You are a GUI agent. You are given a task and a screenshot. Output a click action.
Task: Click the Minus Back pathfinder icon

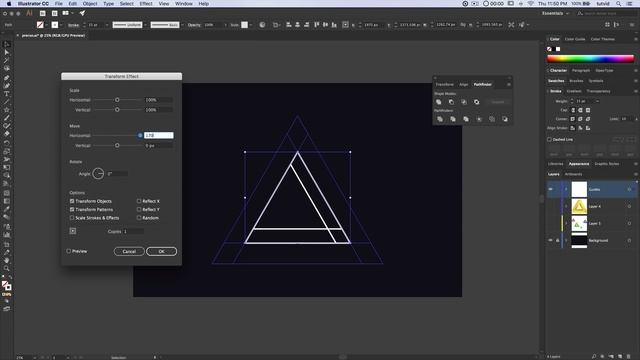(505, 119)
